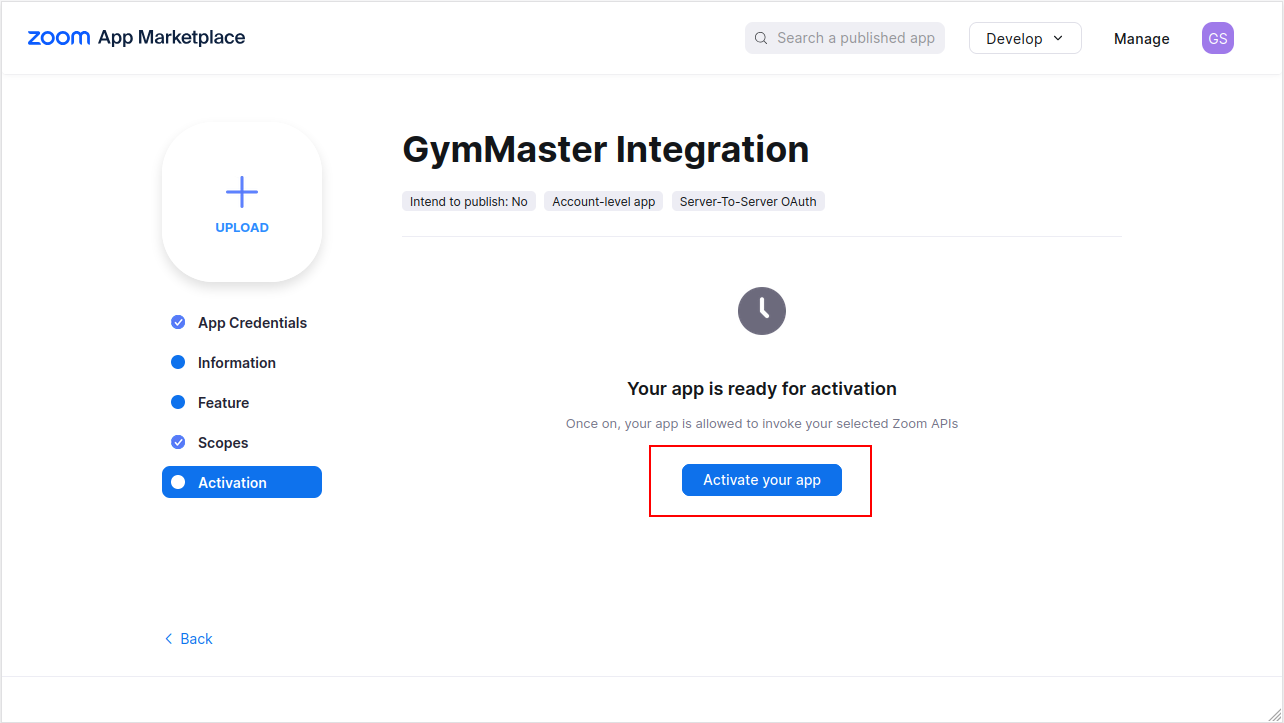Click the search magnifier icon
This screenshot has width=1284, height=723.
coord(762,38)
